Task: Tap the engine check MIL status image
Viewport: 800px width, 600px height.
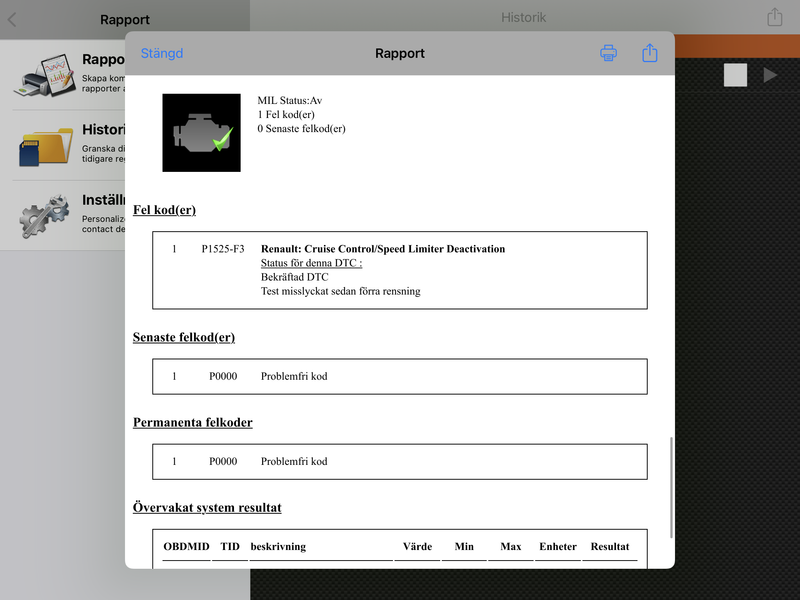Action: point(202,133)
